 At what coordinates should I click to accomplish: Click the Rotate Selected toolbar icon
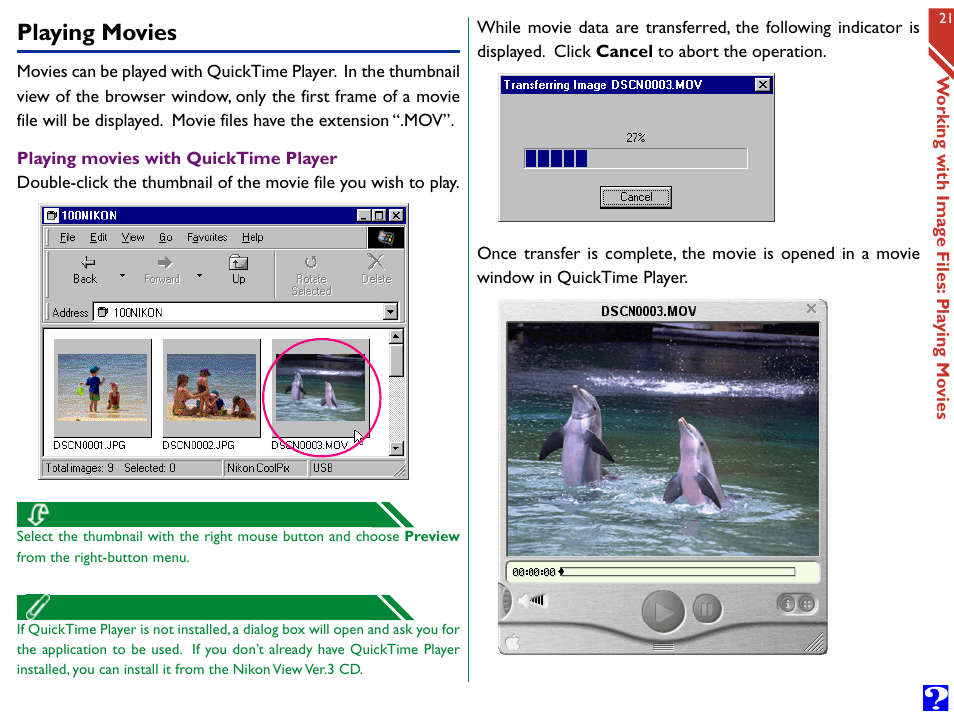coord(311,262)
